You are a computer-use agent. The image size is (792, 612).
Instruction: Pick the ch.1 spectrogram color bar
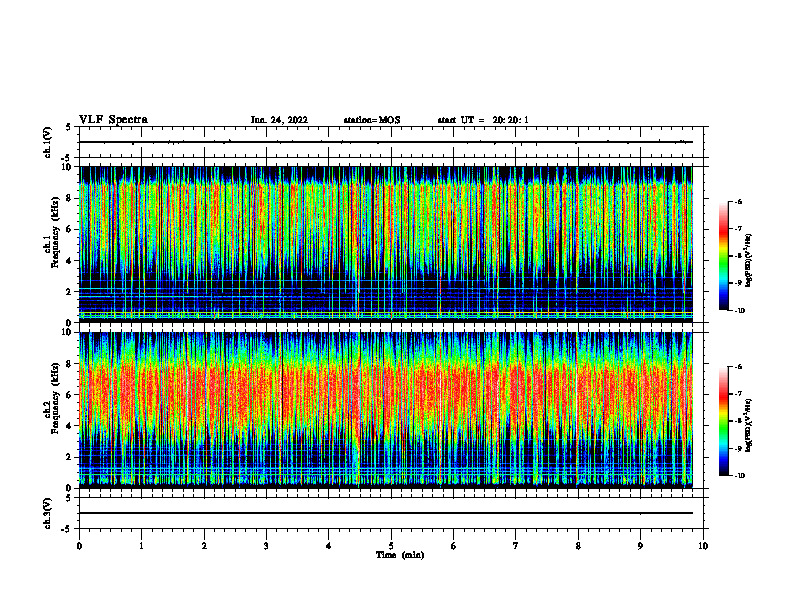pos(723,256)
